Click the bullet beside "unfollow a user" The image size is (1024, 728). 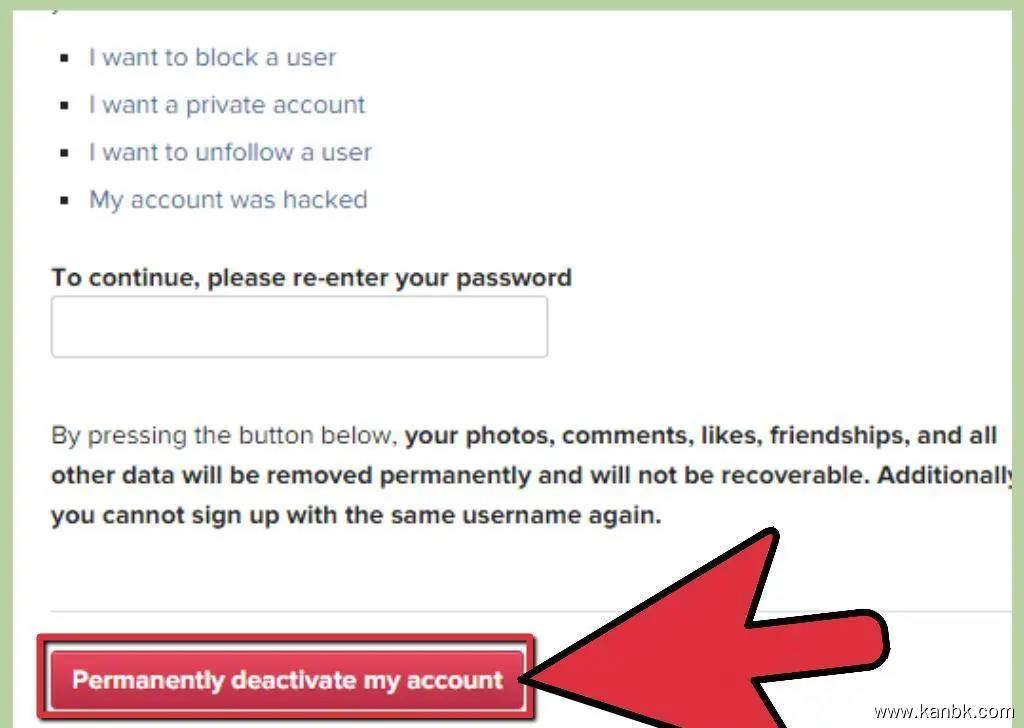coord(65,154)
